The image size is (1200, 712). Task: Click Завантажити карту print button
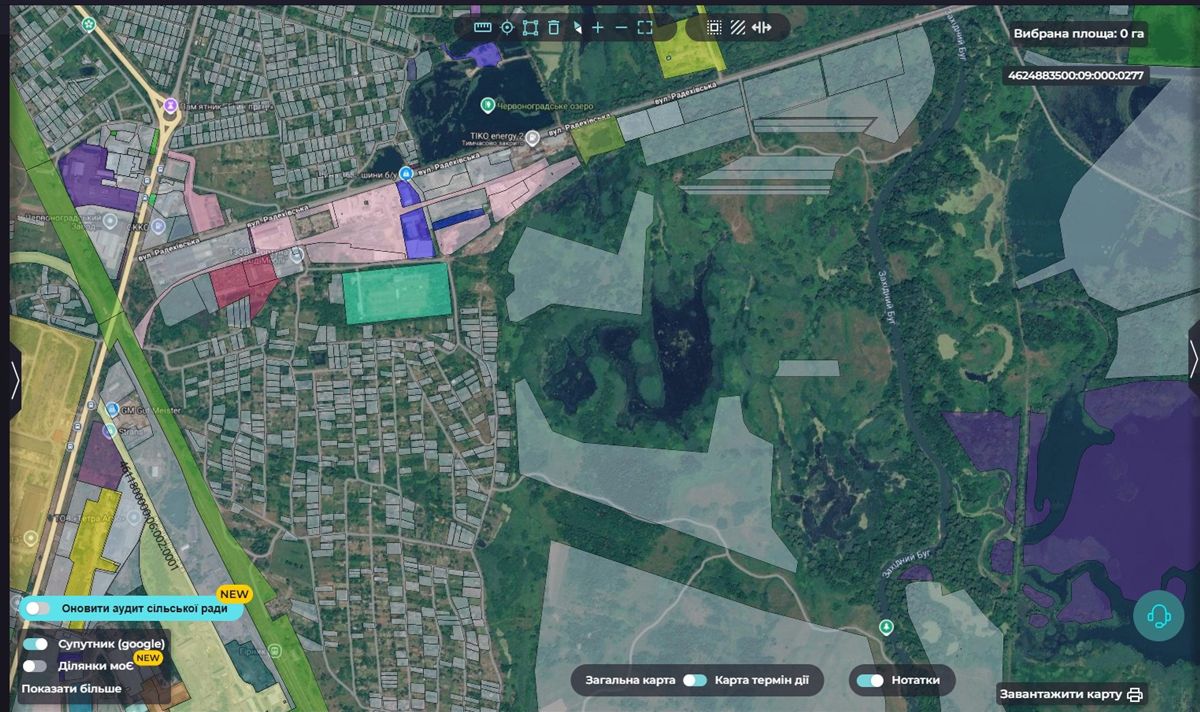1070,694
